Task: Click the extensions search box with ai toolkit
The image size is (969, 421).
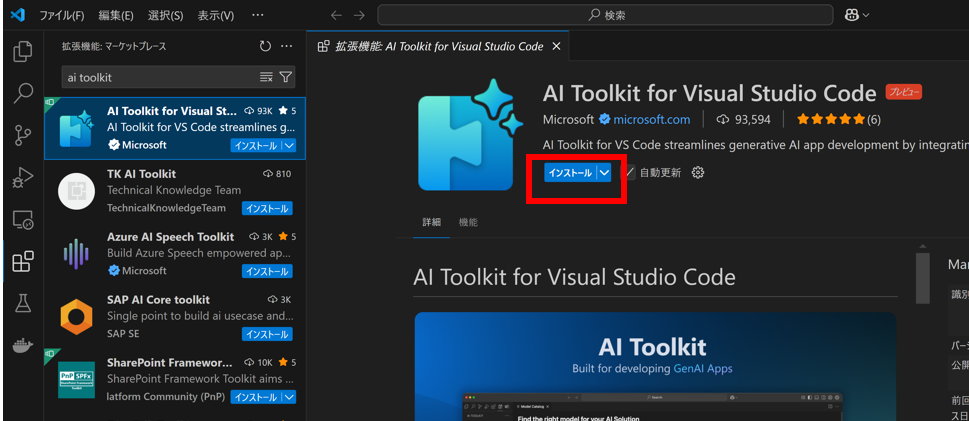Action: (x=159, y=77)
